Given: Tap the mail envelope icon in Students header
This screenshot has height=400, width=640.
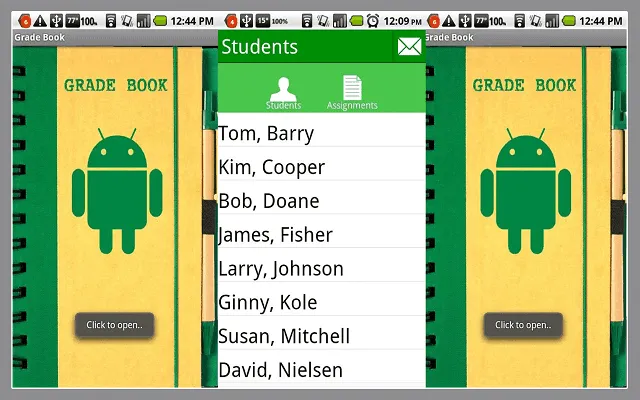Looking at the screenshot, I should 409,47.
